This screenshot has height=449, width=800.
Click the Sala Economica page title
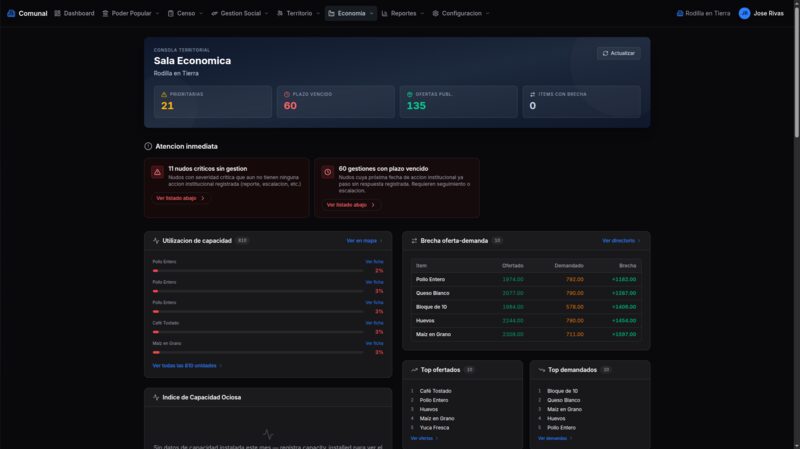tap(192, 61)
